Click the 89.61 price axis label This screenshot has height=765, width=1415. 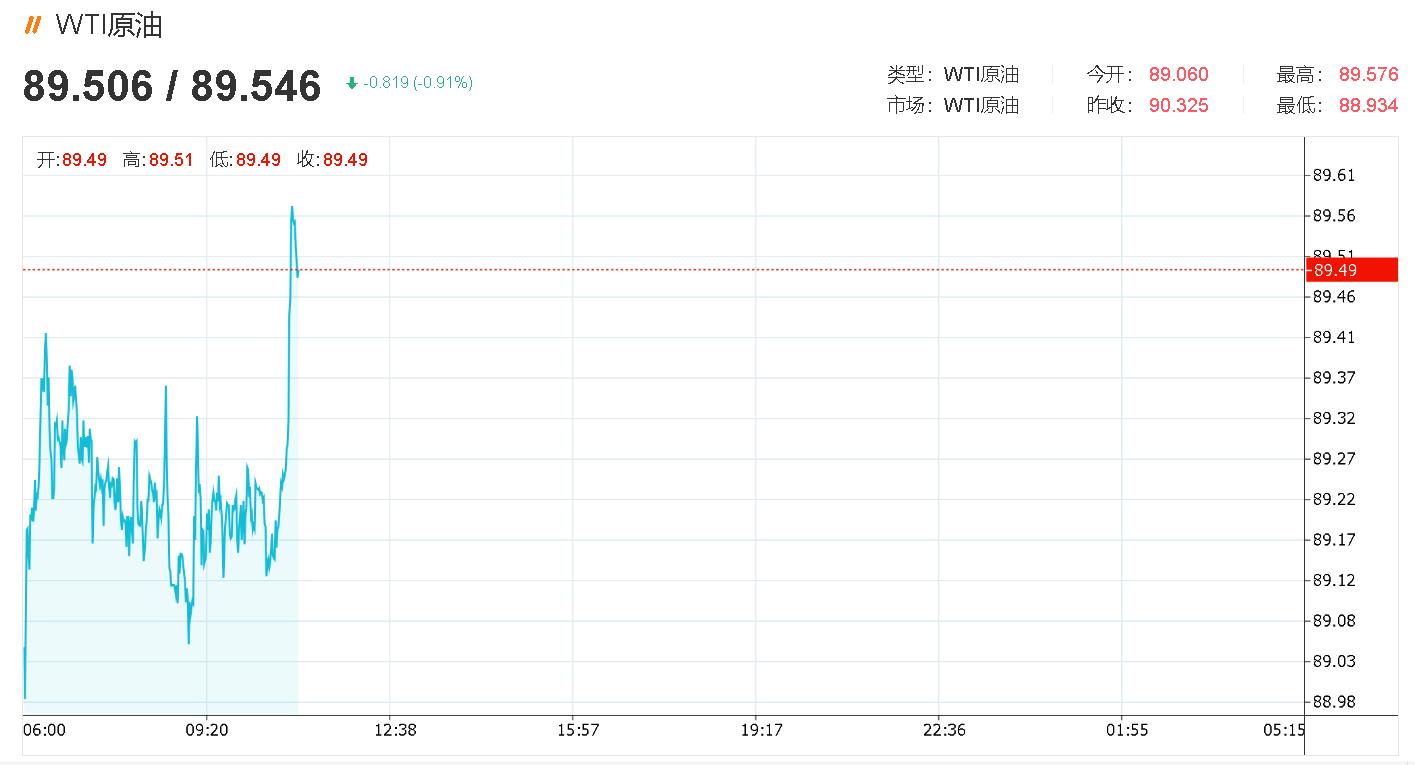[x=1334, y=175]
